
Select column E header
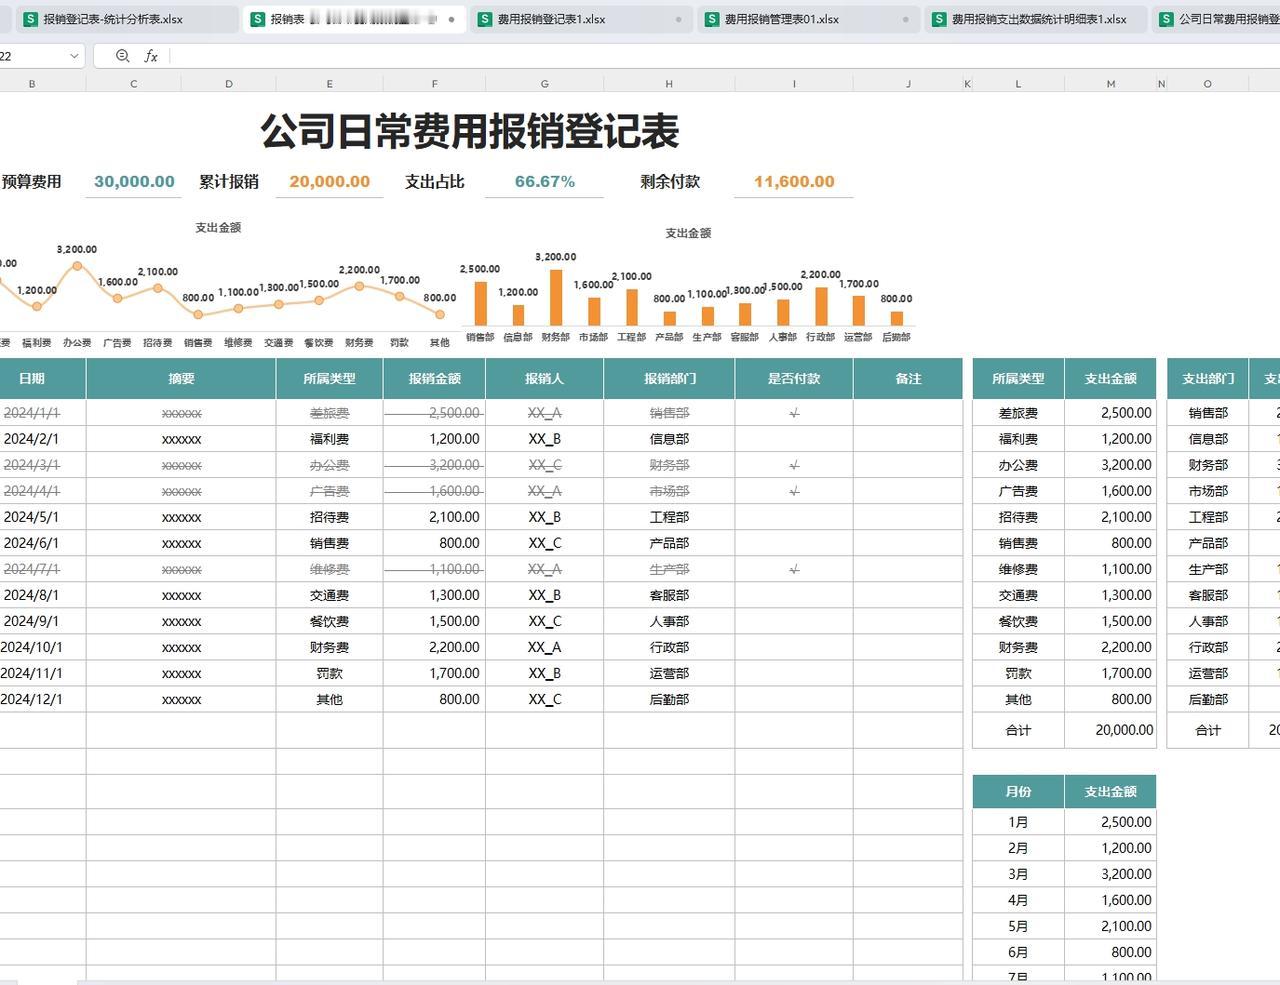(x=329, y=84)
